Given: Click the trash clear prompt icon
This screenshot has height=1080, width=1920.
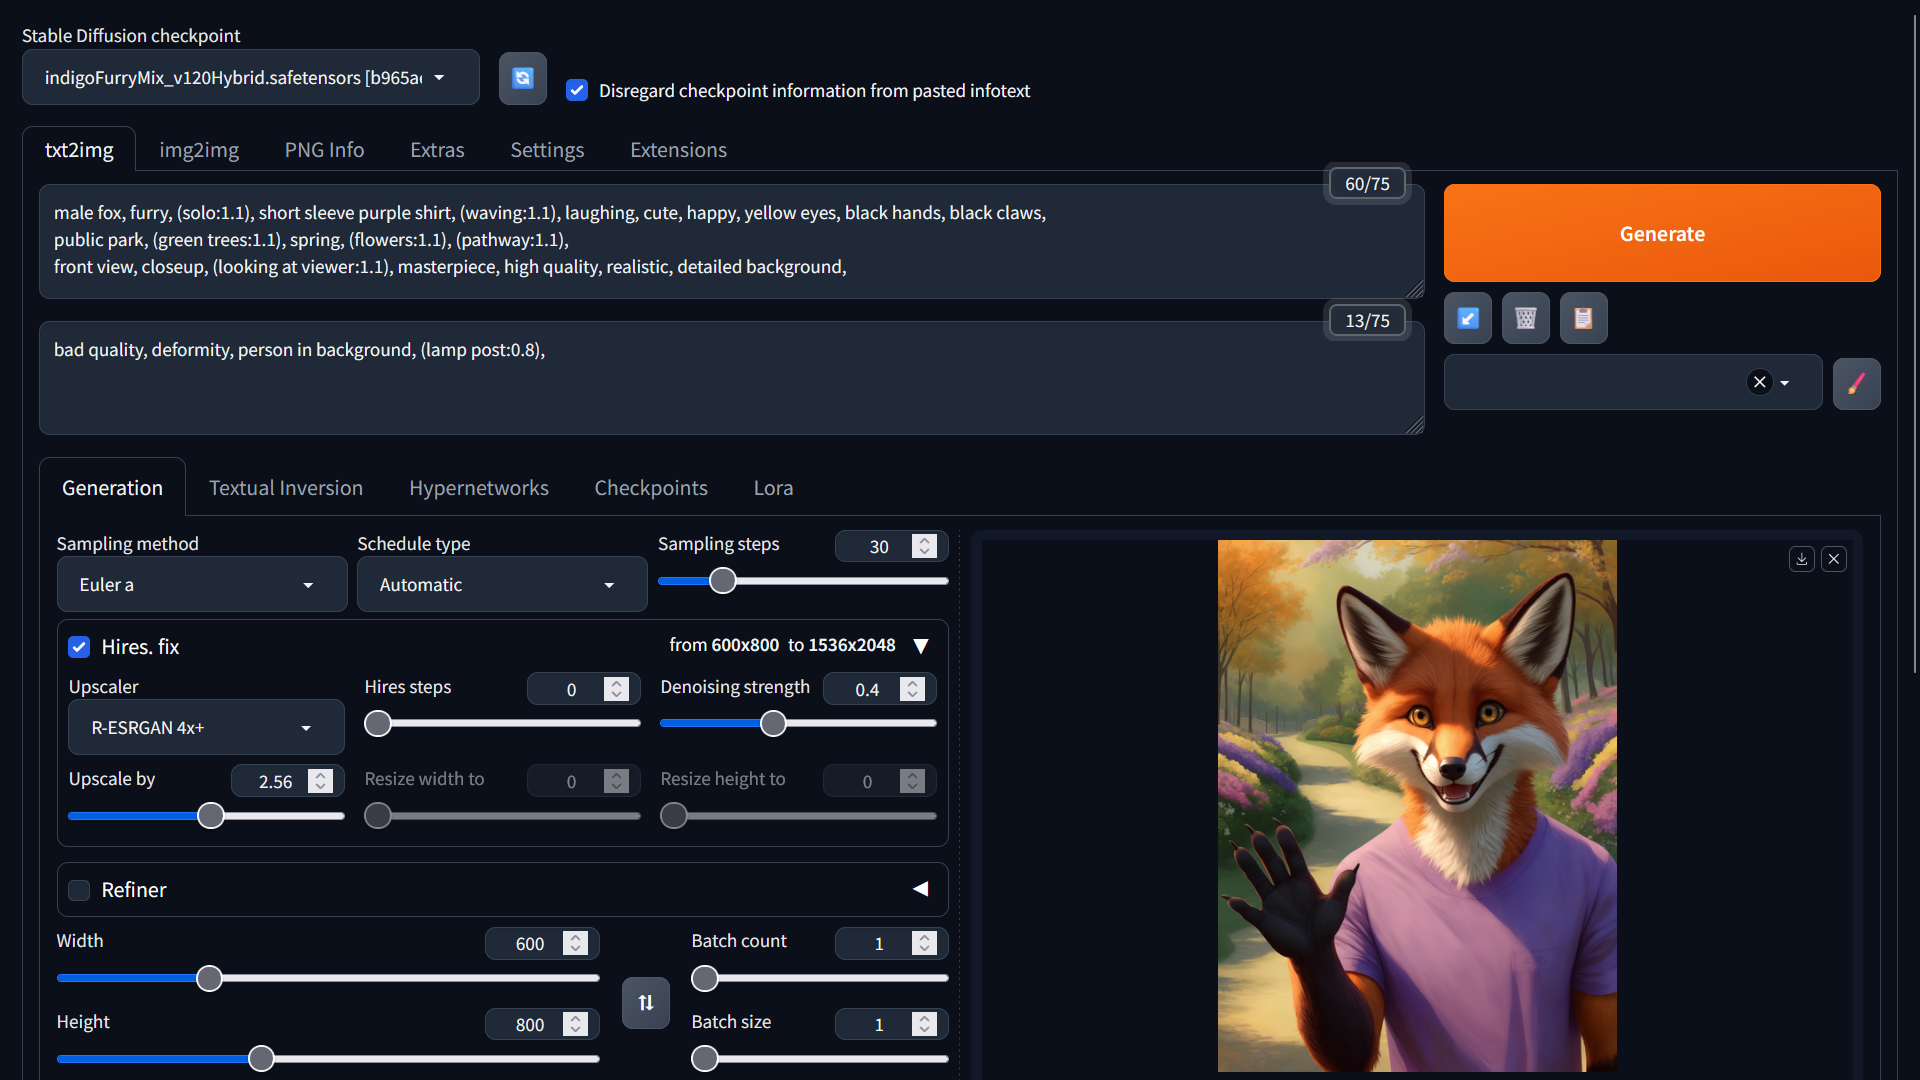Looking at the screenshot, I should [1525, 318].
